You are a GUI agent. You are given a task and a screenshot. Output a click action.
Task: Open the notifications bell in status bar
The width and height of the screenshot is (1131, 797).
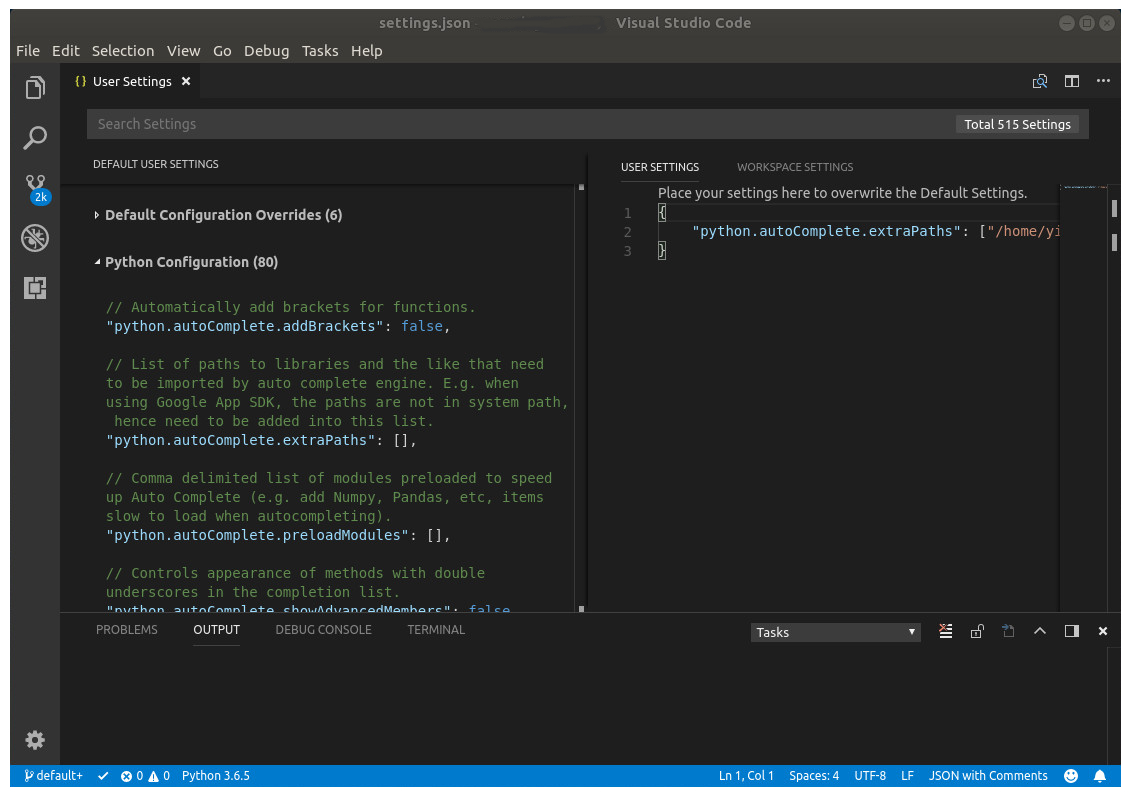tap(1100, 776)
